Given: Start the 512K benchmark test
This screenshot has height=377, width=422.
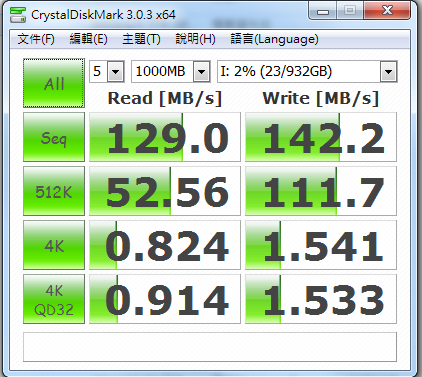Looking at the screenshot, I should point(54,191).
